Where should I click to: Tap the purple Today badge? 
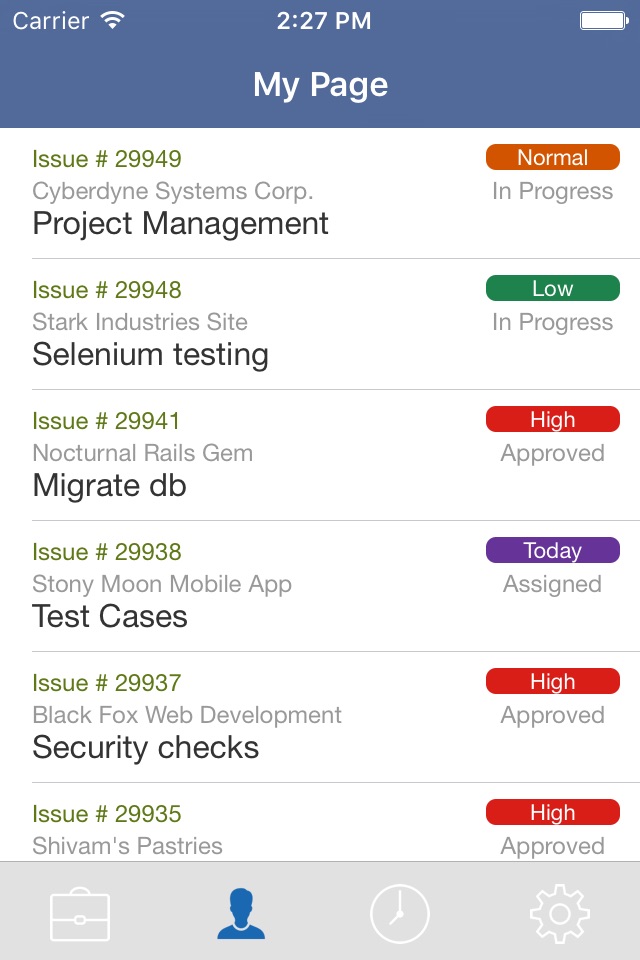pos(552,551)
